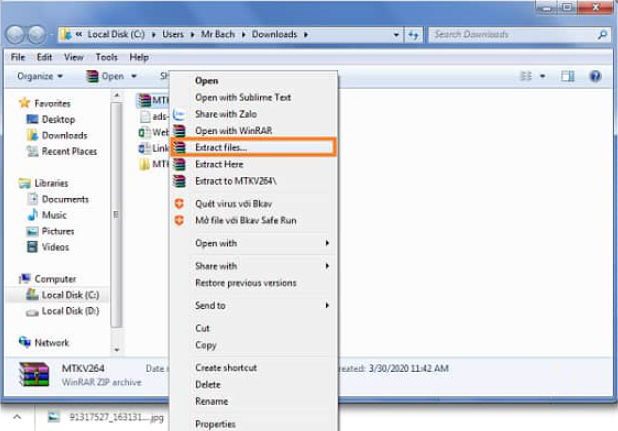Expand the downloaded jpg options chevron
618x431 pixels.
point(17,417)
